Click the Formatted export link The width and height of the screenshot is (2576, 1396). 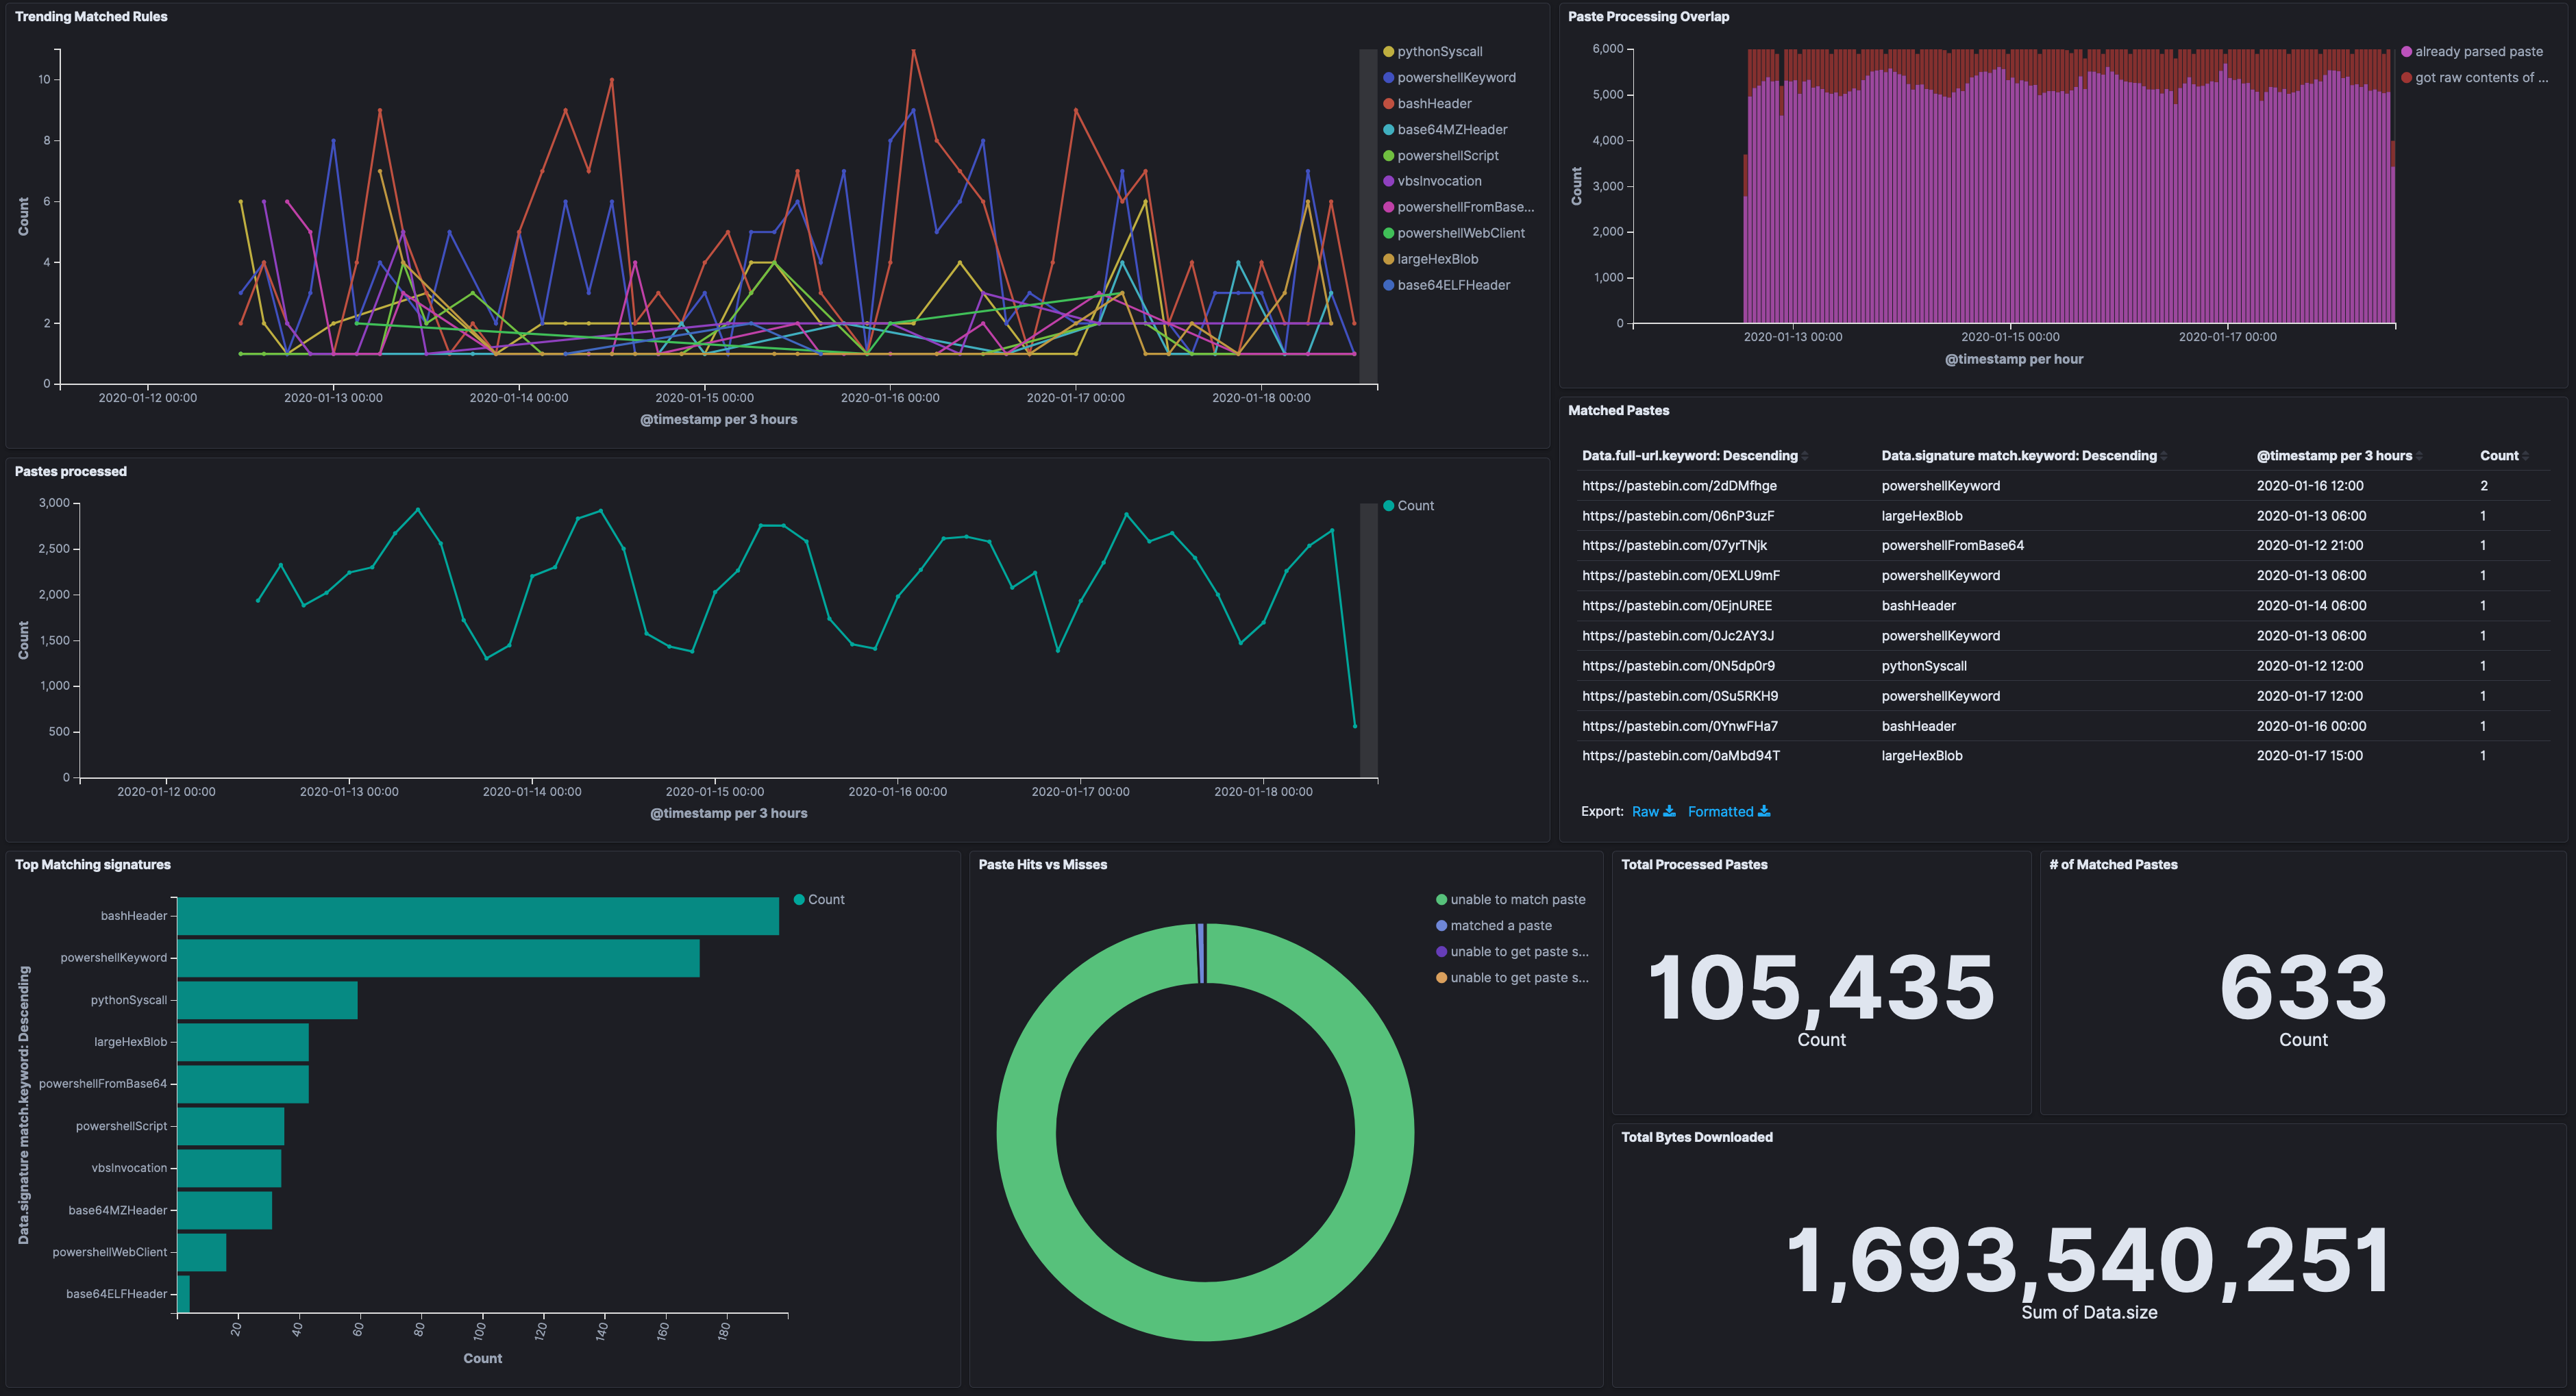(1720, 811)
